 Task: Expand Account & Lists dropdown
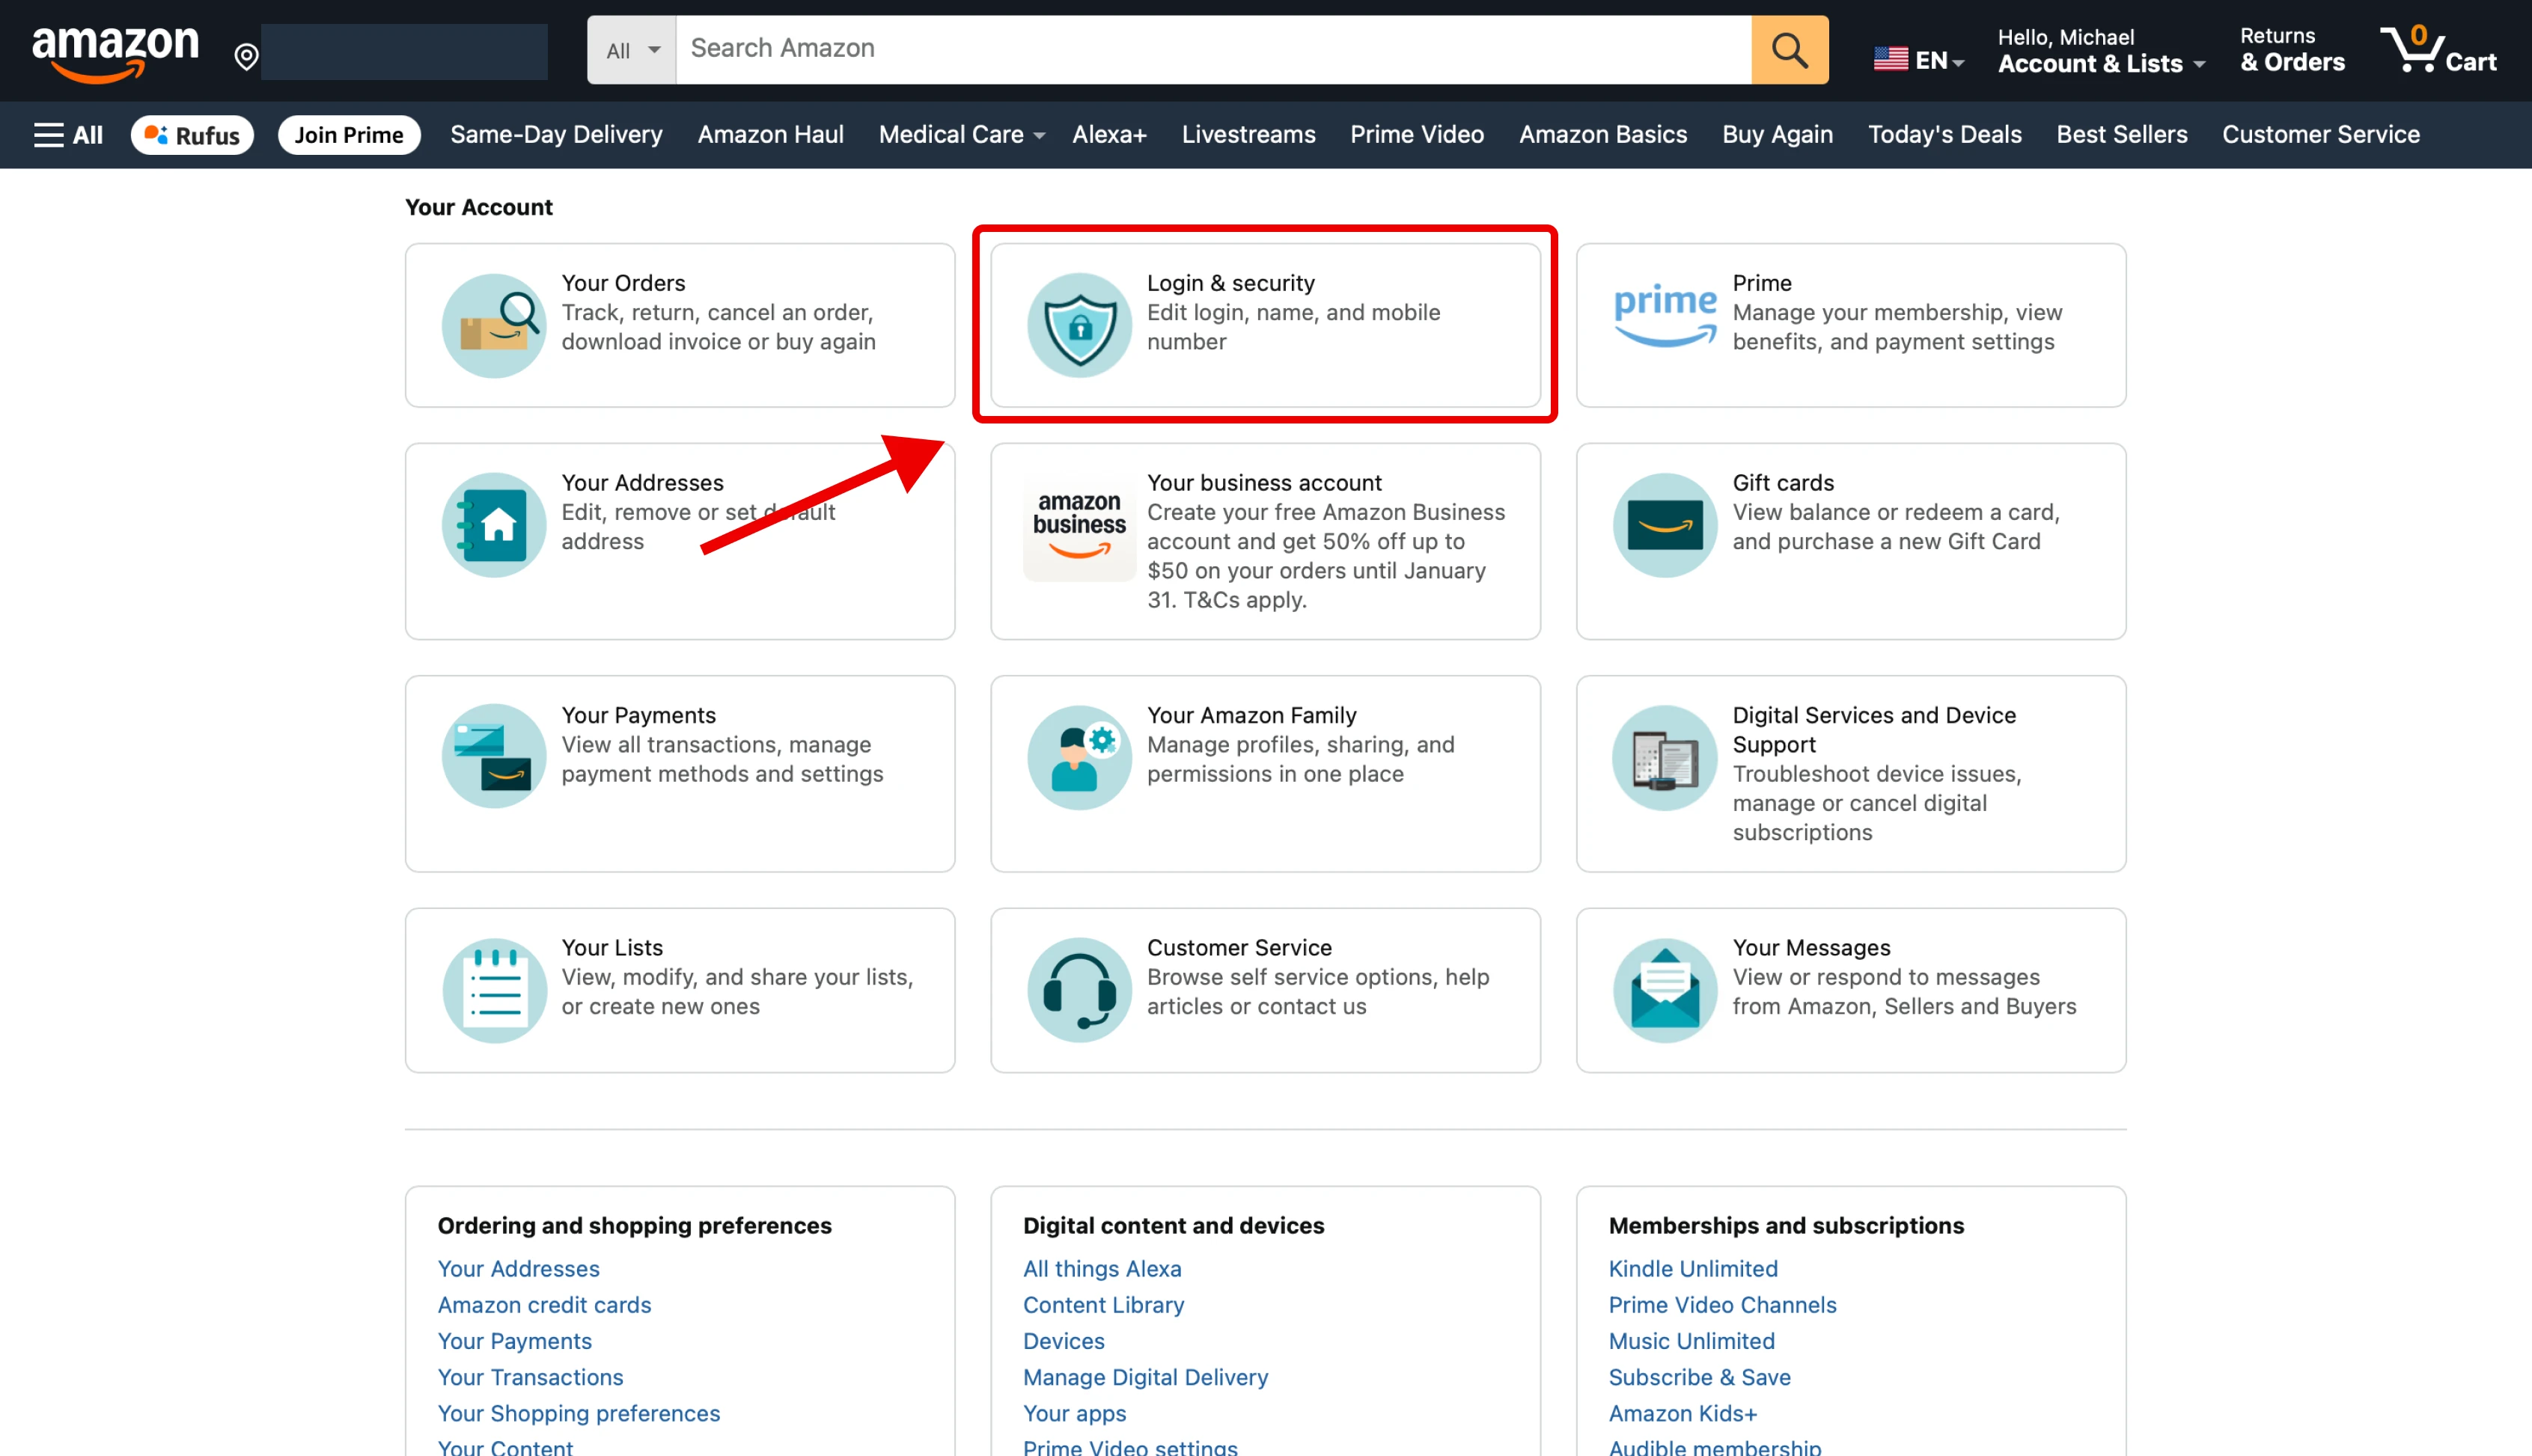point(2100,63)
